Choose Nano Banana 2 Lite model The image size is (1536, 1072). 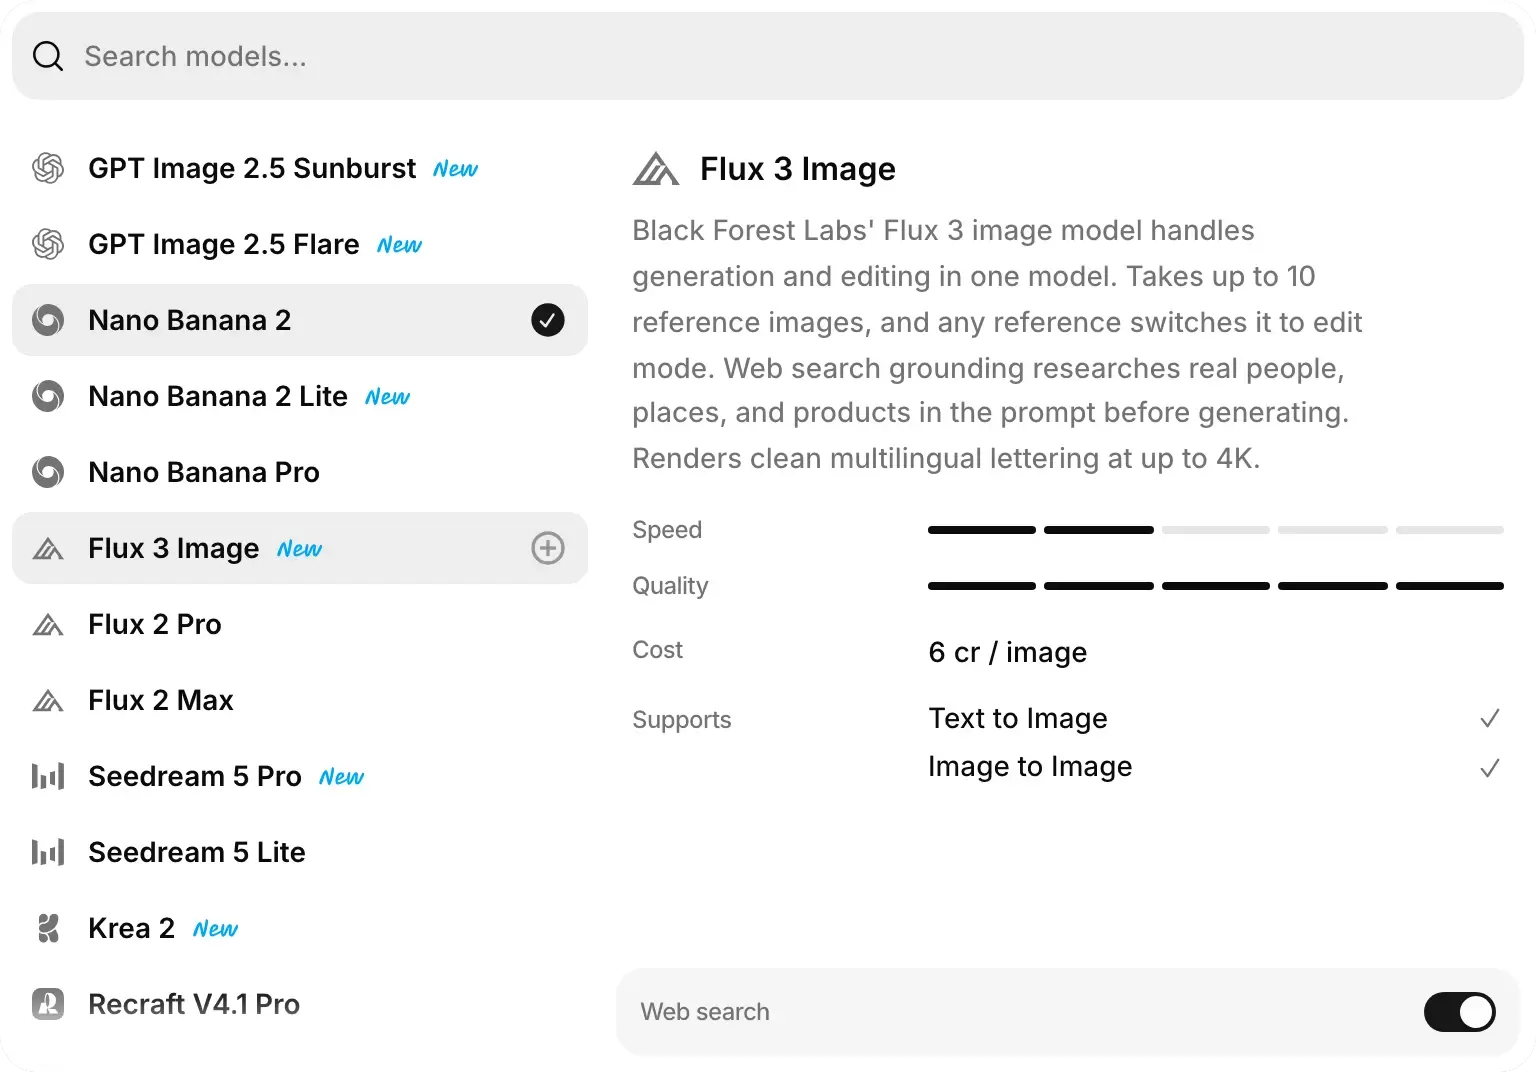pos(300,396)
